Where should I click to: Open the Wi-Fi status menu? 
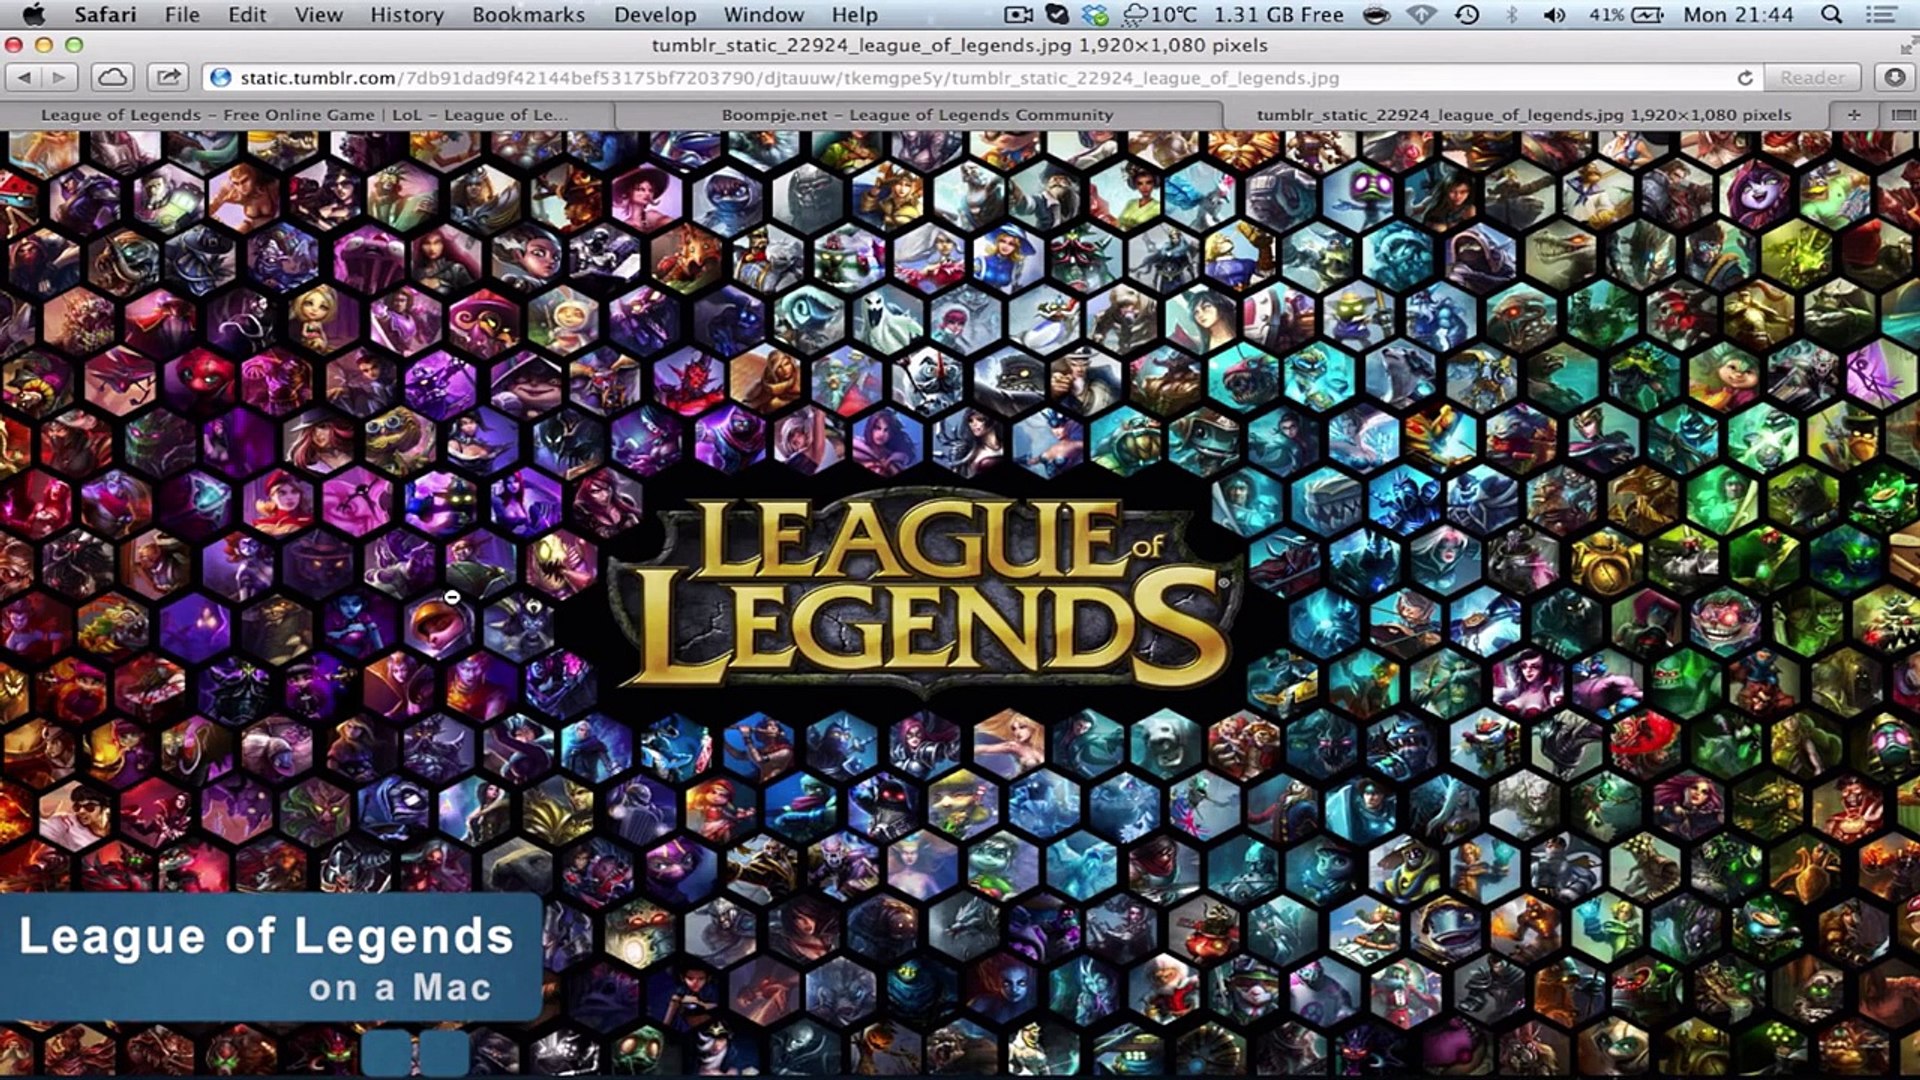[1421, 14]
